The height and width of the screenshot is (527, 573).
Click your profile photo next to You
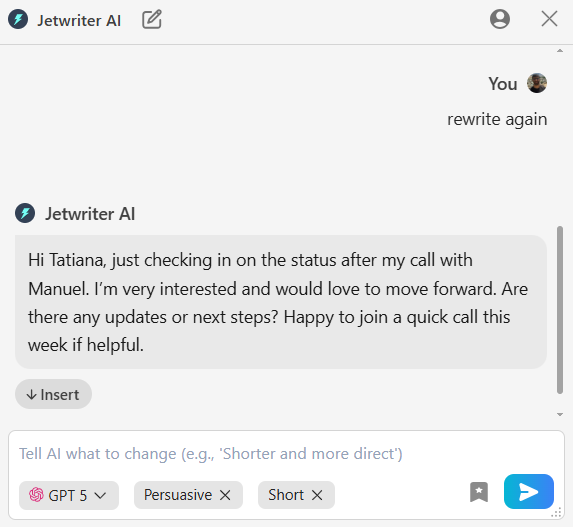pos(537,83)
